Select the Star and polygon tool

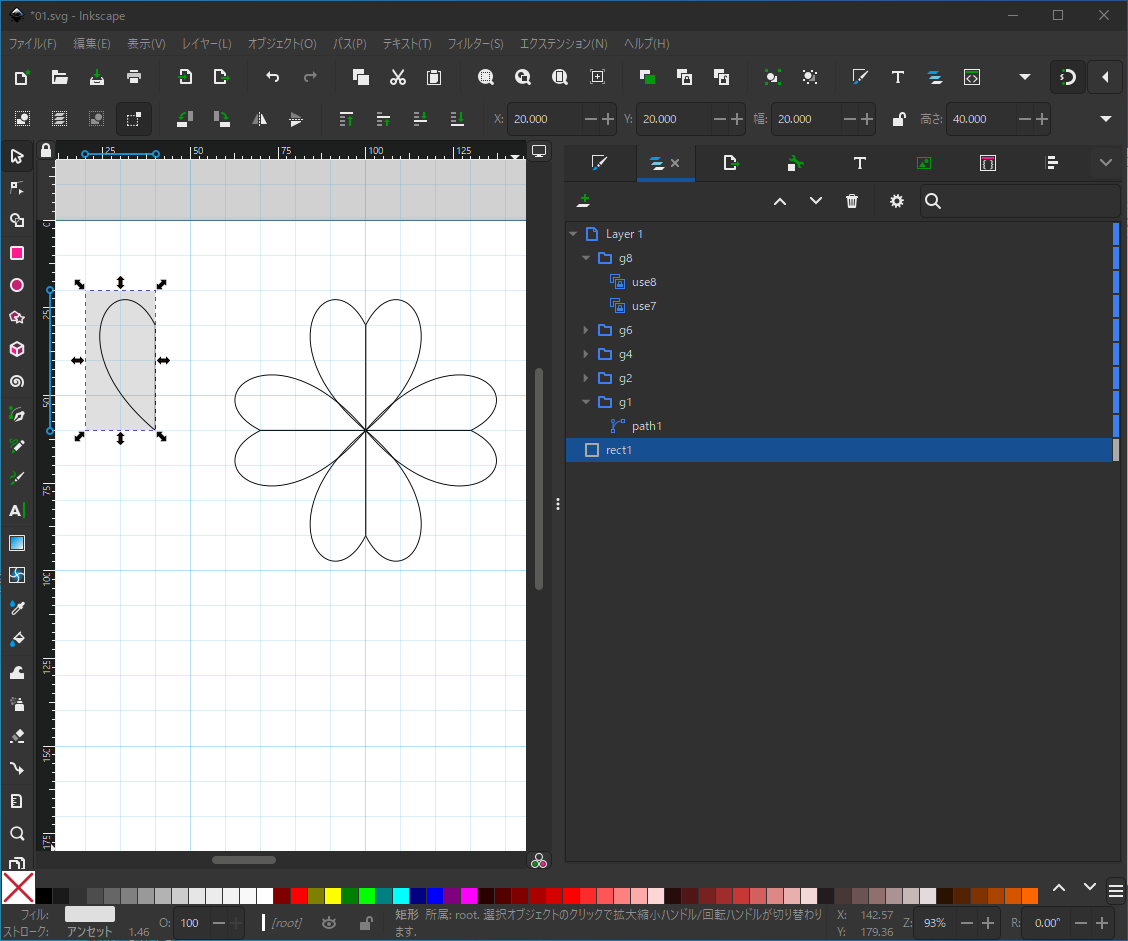point(17,317)
